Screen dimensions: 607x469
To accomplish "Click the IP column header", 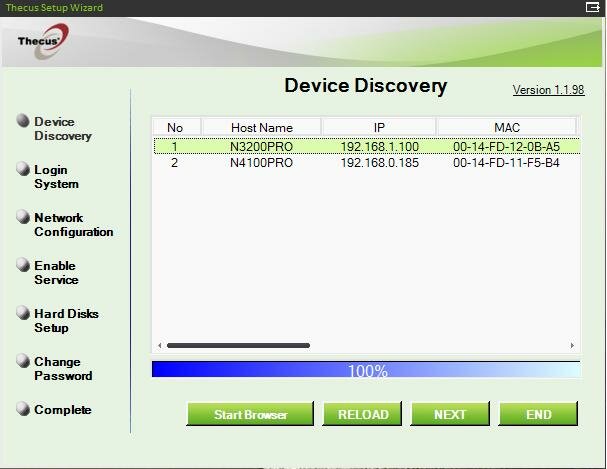I will coord(379,127).
